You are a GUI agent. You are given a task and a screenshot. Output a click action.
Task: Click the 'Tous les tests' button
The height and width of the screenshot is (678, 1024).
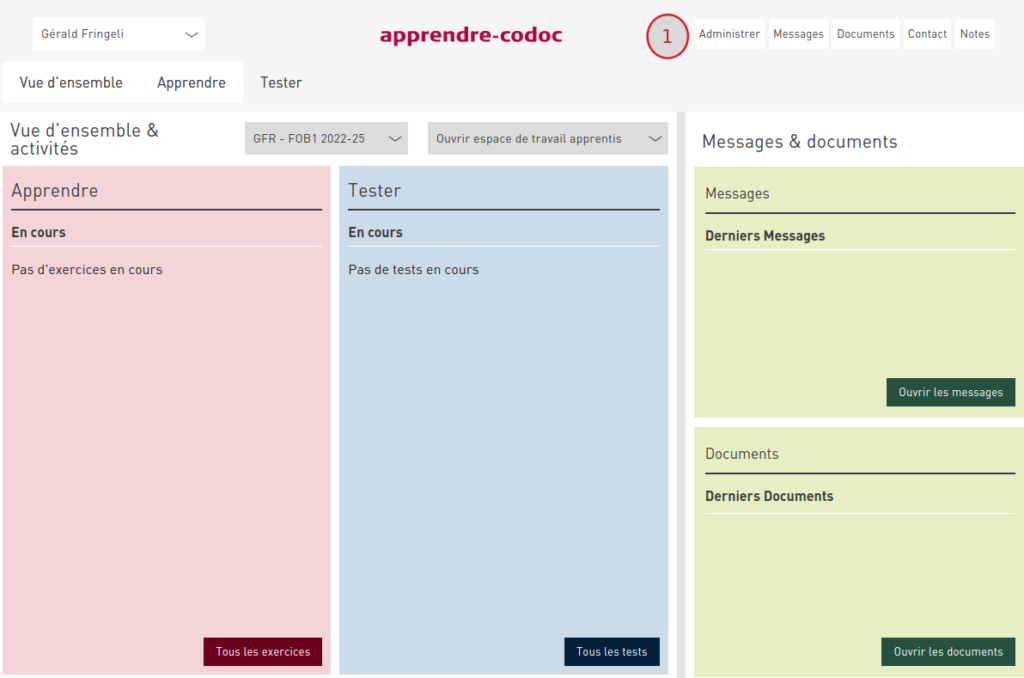[611, 652]
